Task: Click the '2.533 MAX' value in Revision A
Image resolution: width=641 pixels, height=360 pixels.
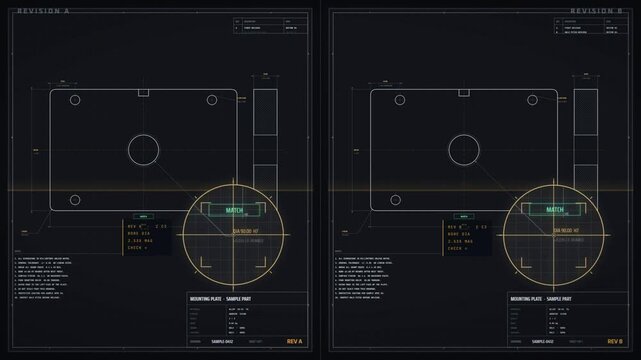Action: (140, 241)
